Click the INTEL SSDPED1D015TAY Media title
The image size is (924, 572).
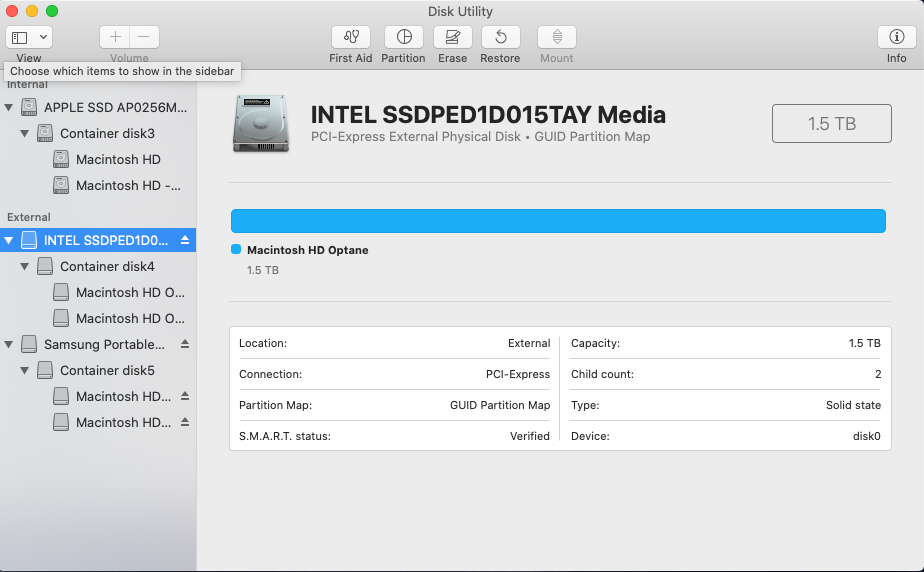tap(488, 115)
